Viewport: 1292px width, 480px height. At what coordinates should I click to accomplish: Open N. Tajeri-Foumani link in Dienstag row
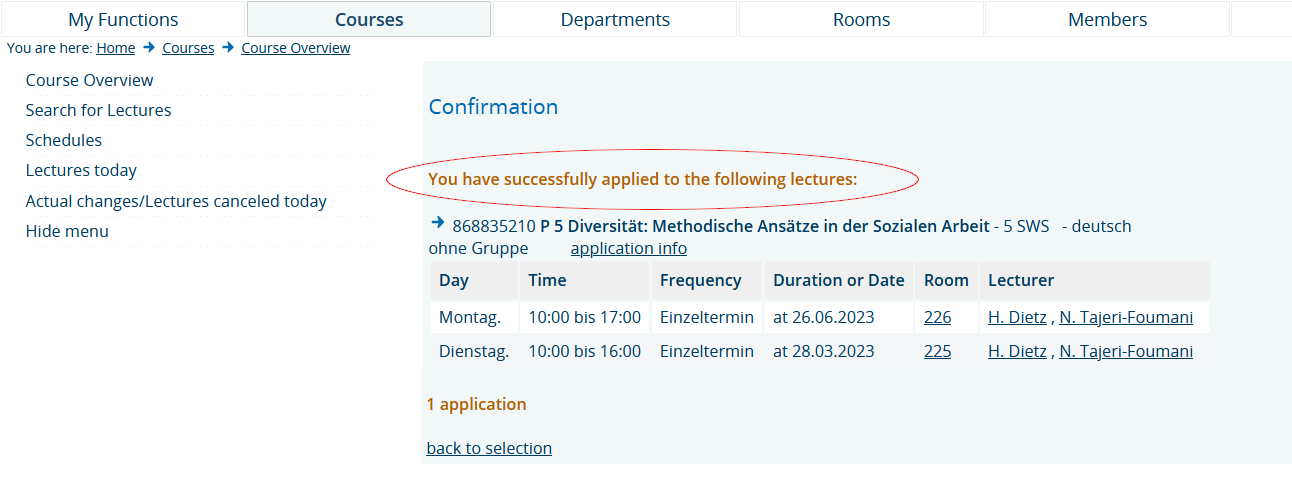point(1126,351)
